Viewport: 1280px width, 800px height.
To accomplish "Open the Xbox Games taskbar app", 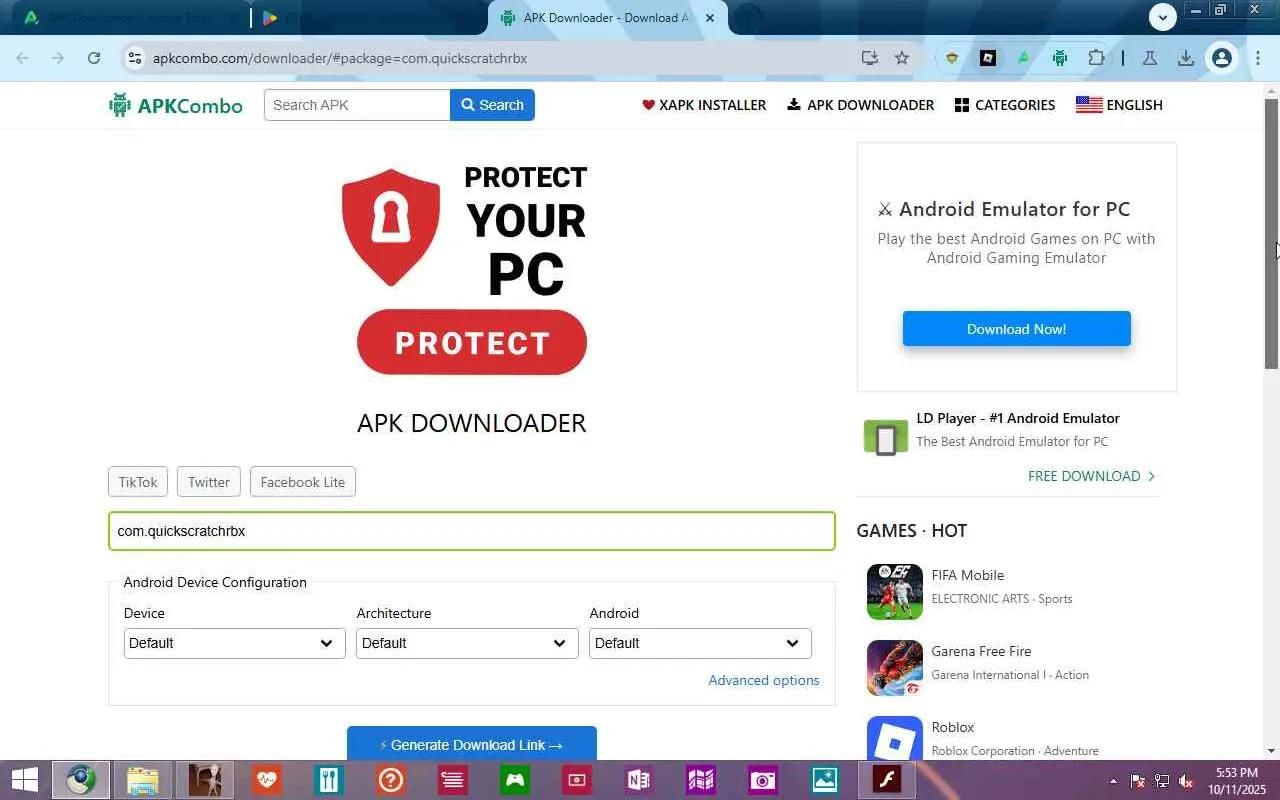I will [x=515, y=780].
